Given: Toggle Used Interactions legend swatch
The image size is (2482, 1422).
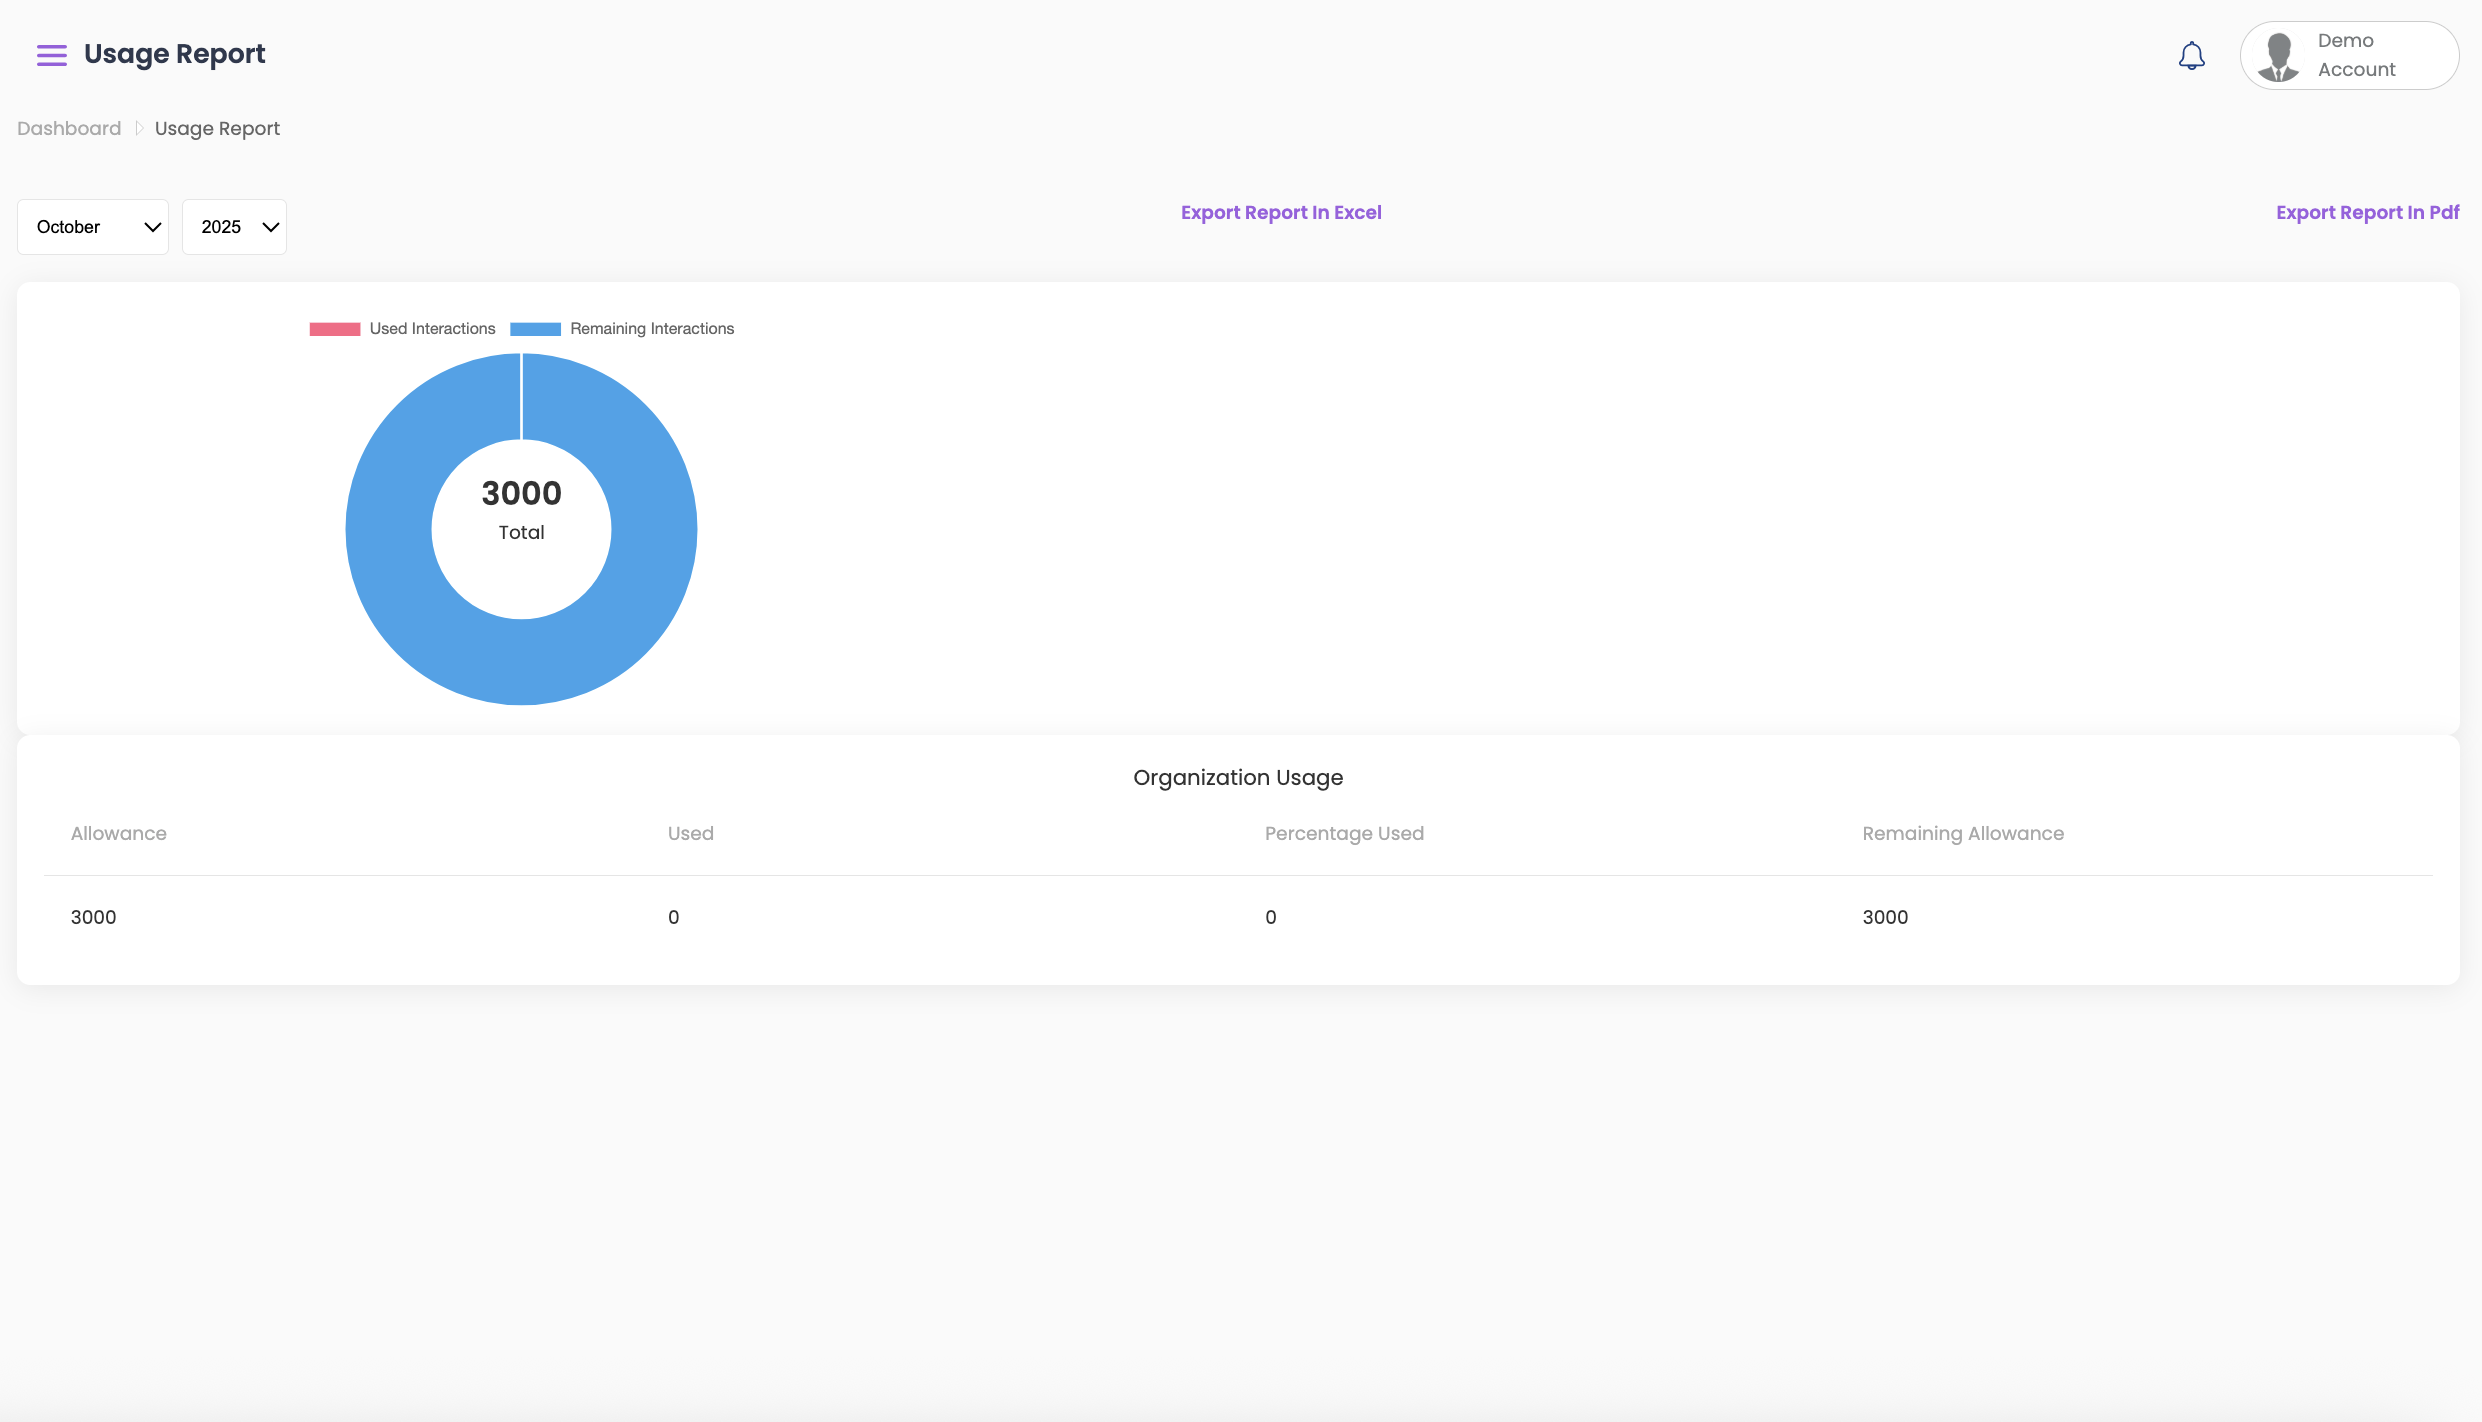Looking at the screenshot, I should click(335, 329).
